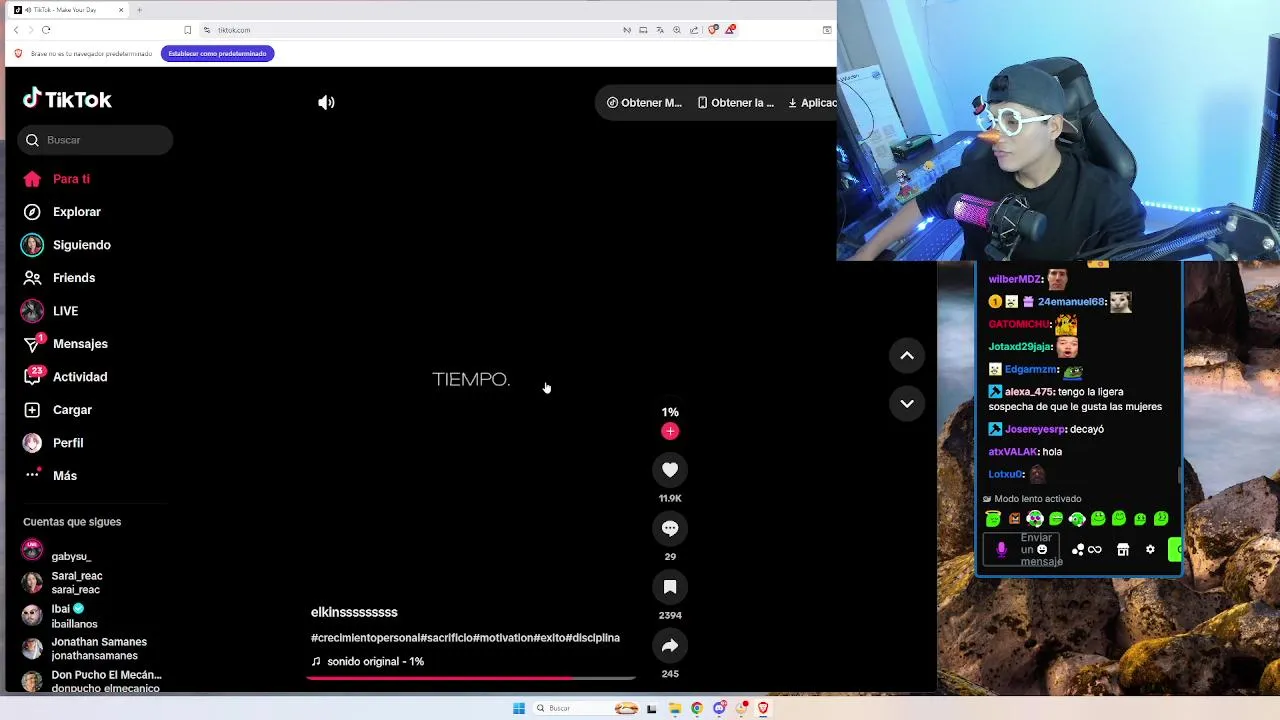Open Mensajes in the sidebar
The height and width of the screenshot is (720, 1280).
[x=65, y=344]
